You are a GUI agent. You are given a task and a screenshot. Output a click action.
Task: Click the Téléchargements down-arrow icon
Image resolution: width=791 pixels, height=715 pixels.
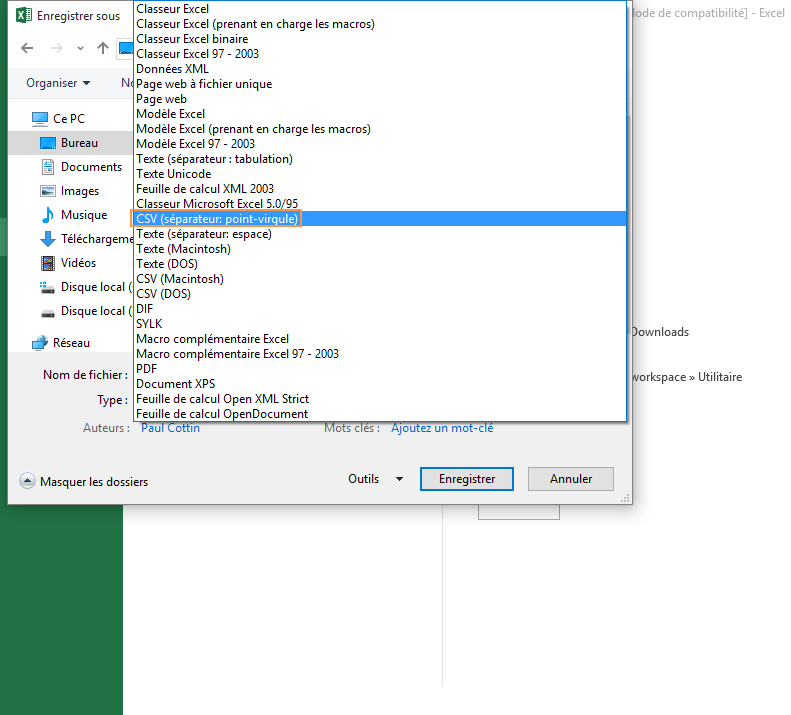coord(48,239)
